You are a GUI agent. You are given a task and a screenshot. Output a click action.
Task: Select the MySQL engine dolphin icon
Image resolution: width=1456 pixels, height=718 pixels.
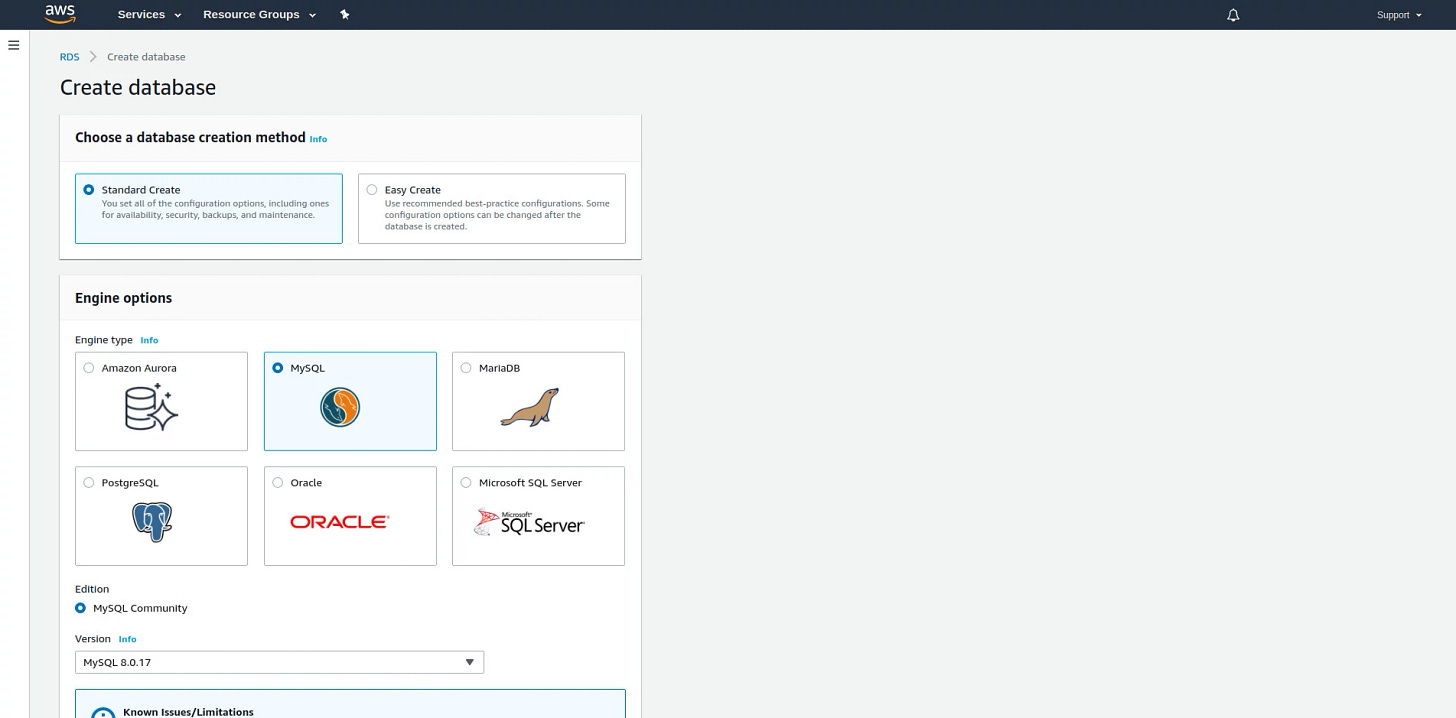pos(340,407)
